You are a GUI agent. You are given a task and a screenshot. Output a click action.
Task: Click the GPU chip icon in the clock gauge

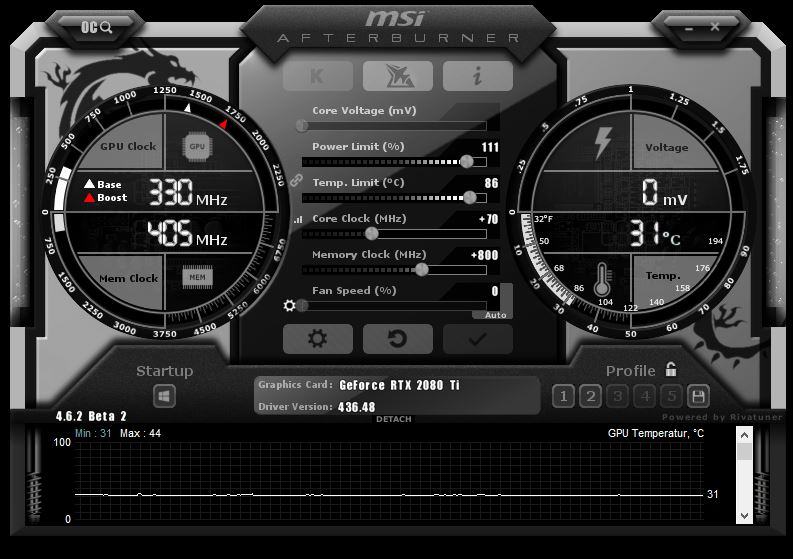[197, 147]
